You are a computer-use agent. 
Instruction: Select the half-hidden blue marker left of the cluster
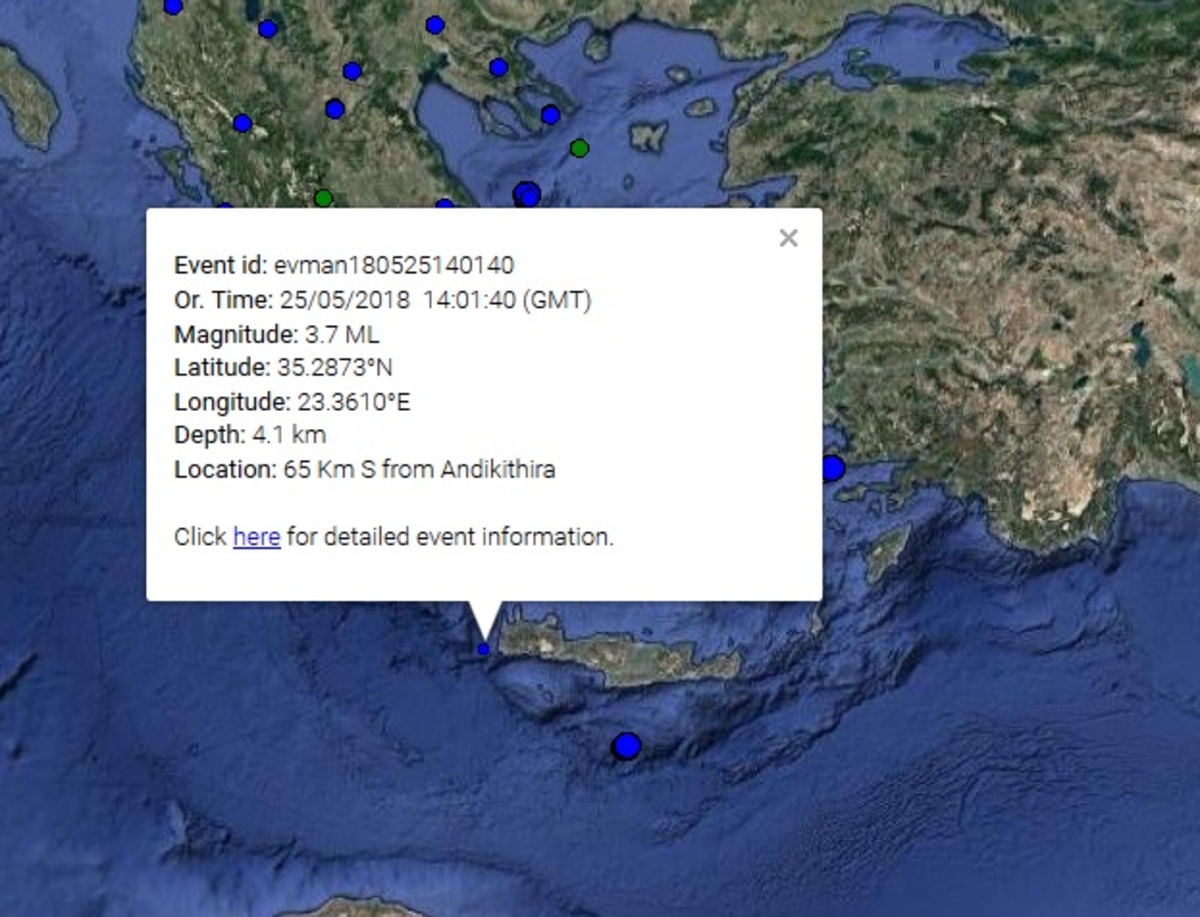[444, 206]
